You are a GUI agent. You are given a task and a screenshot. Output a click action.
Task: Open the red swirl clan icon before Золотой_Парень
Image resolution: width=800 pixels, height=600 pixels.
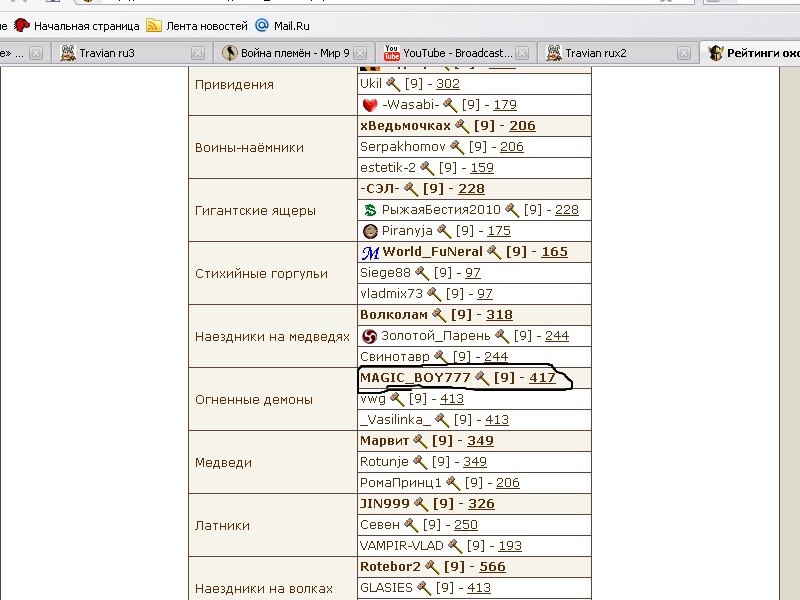pos(369,336)
